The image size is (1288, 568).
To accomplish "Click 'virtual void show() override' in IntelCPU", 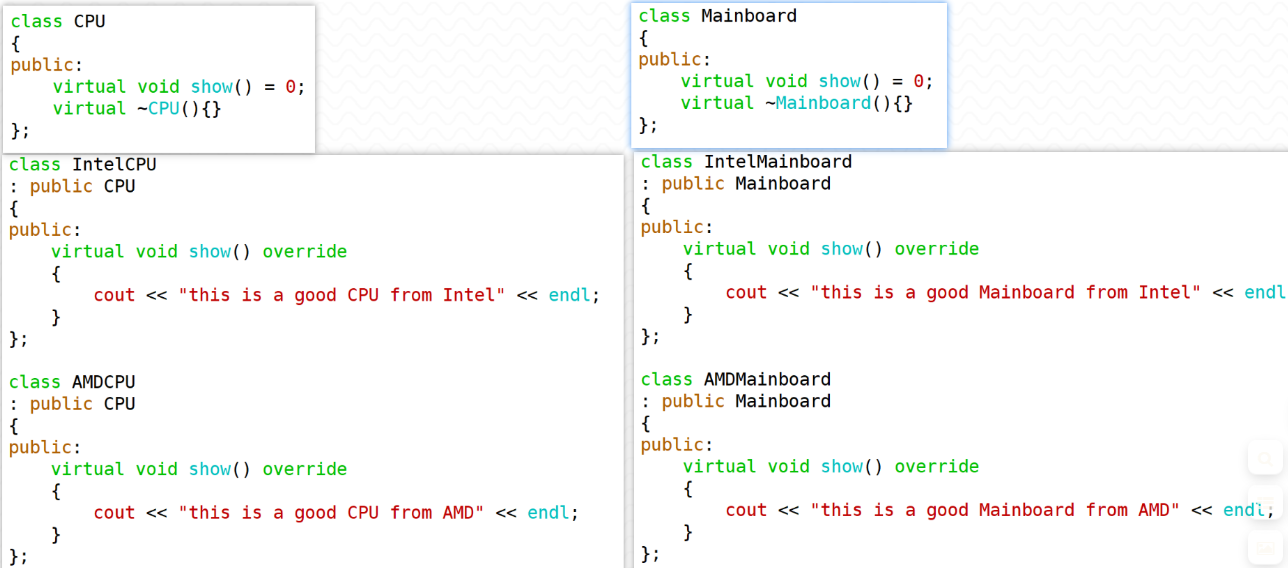I will pyautogui.click(x=199, y=252).
